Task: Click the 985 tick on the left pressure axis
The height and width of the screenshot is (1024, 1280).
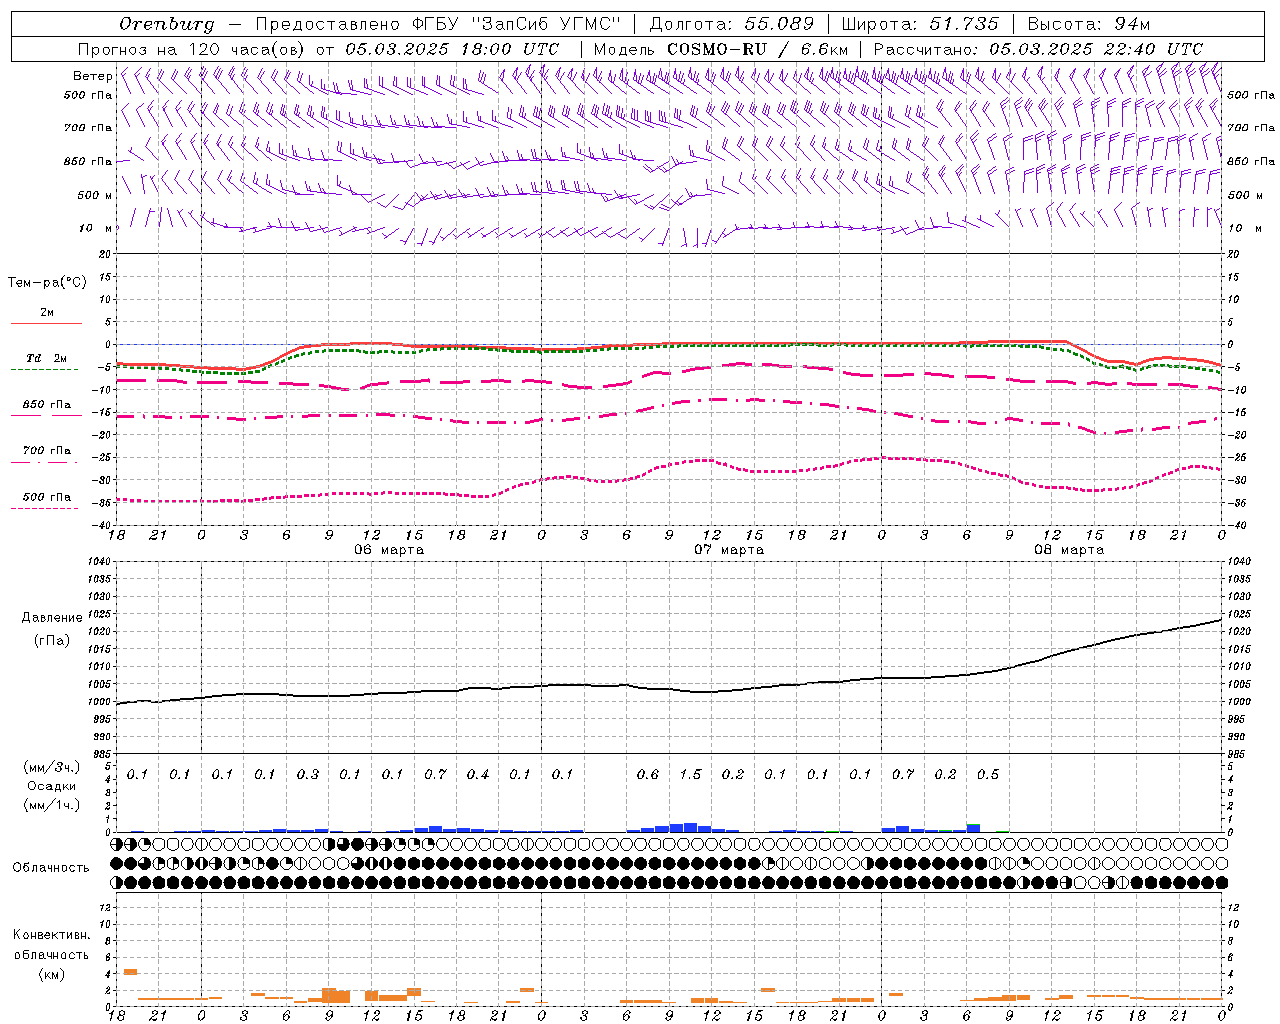Action: [x=103, y=753]
